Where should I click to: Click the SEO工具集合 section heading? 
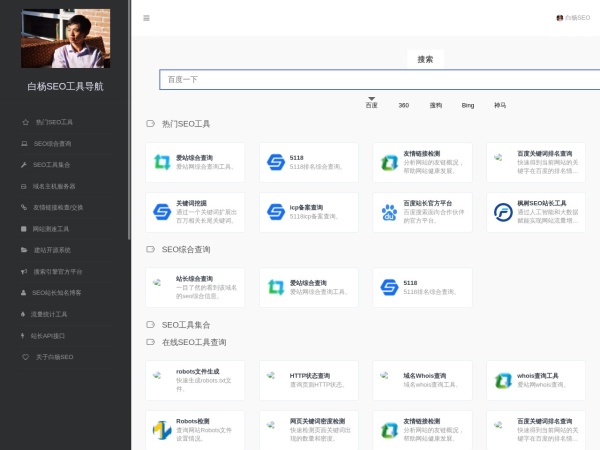point(186,325)
